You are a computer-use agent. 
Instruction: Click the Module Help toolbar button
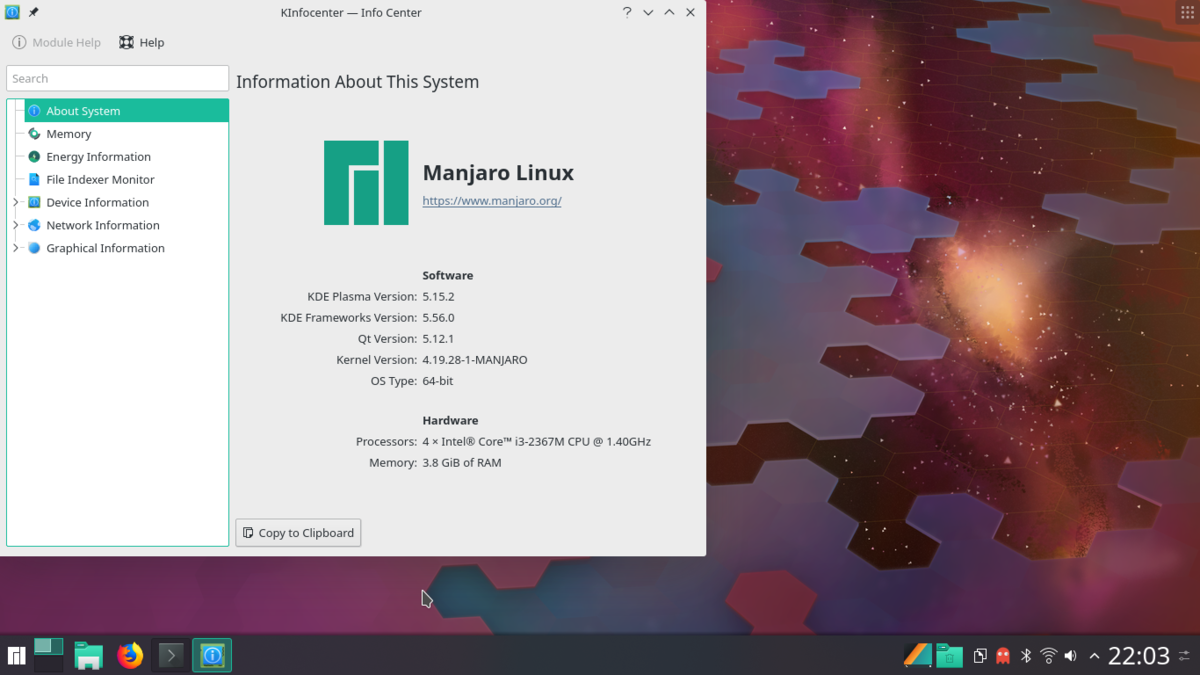(x=56, y=43)
